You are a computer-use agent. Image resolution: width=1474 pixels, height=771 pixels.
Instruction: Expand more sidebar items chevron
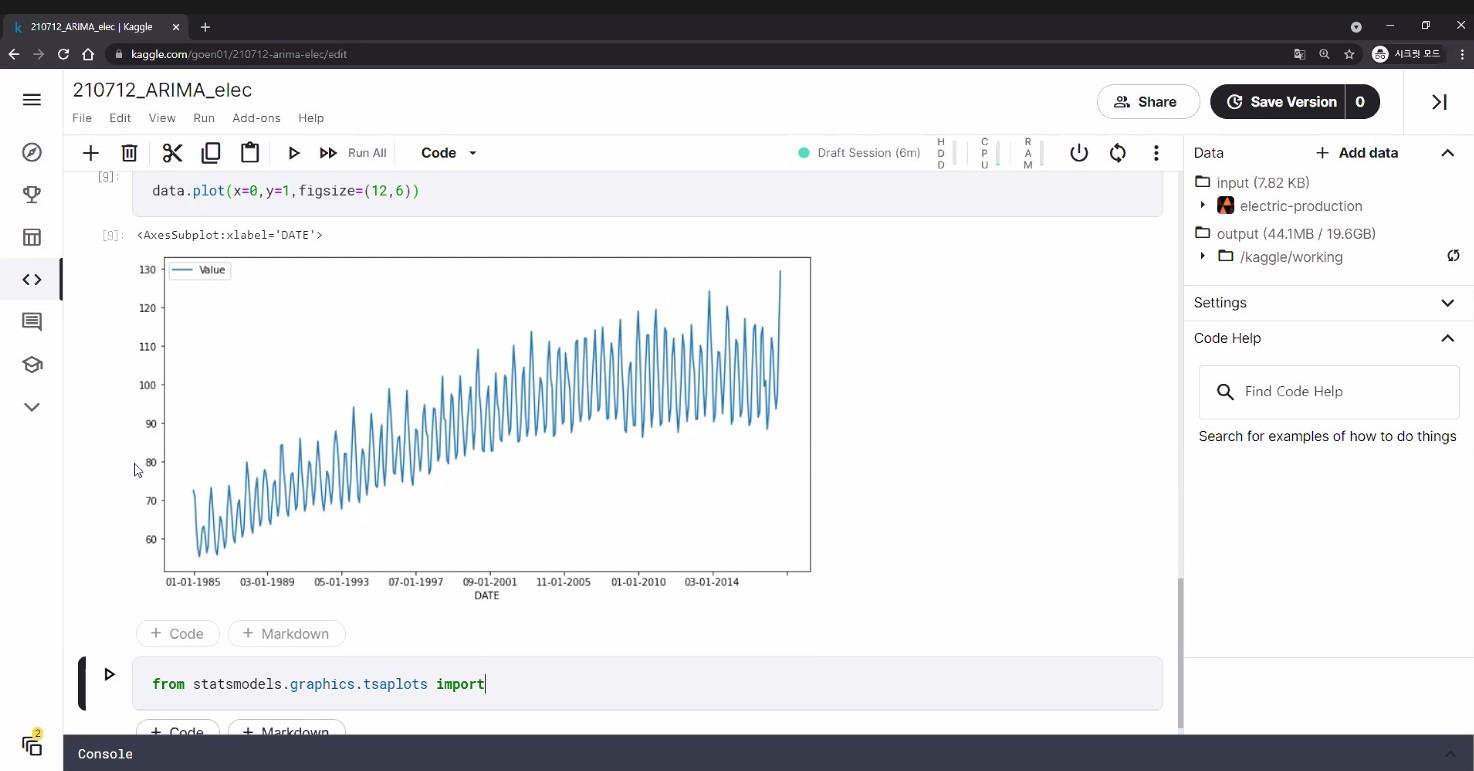(x=32, y=407)
